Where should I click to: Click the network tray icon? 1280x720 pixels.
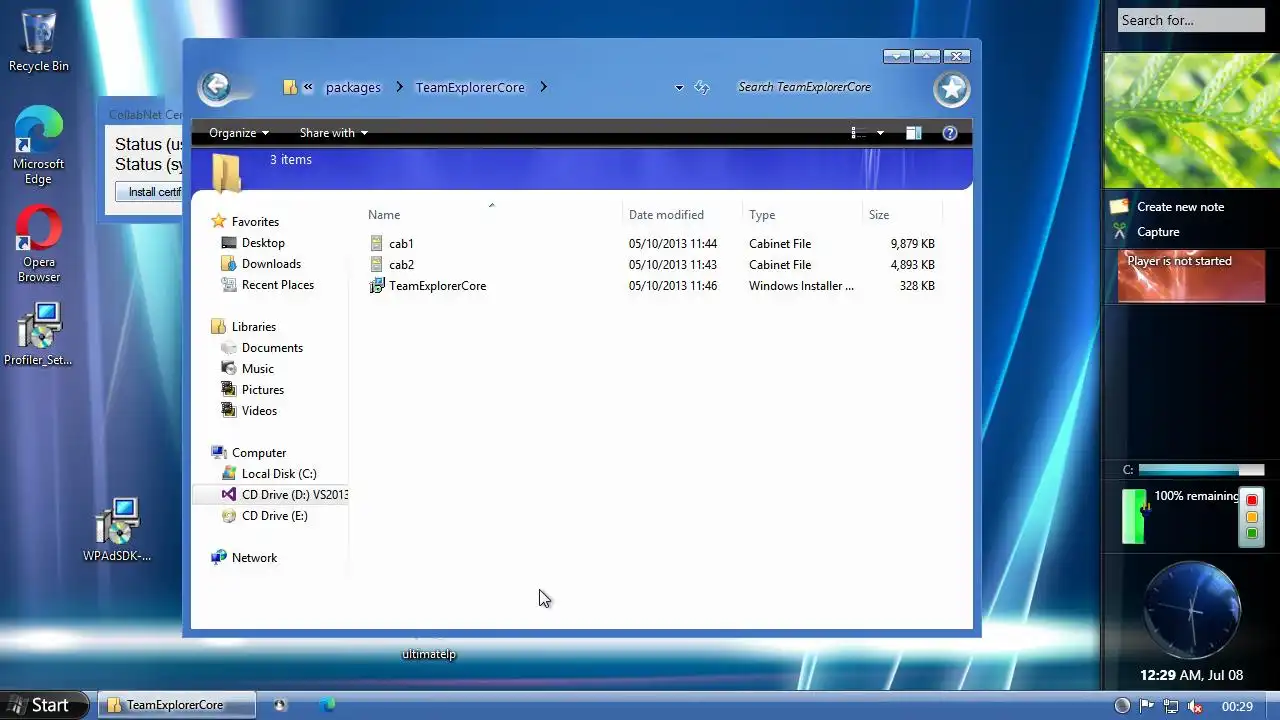click(1171, 706)
